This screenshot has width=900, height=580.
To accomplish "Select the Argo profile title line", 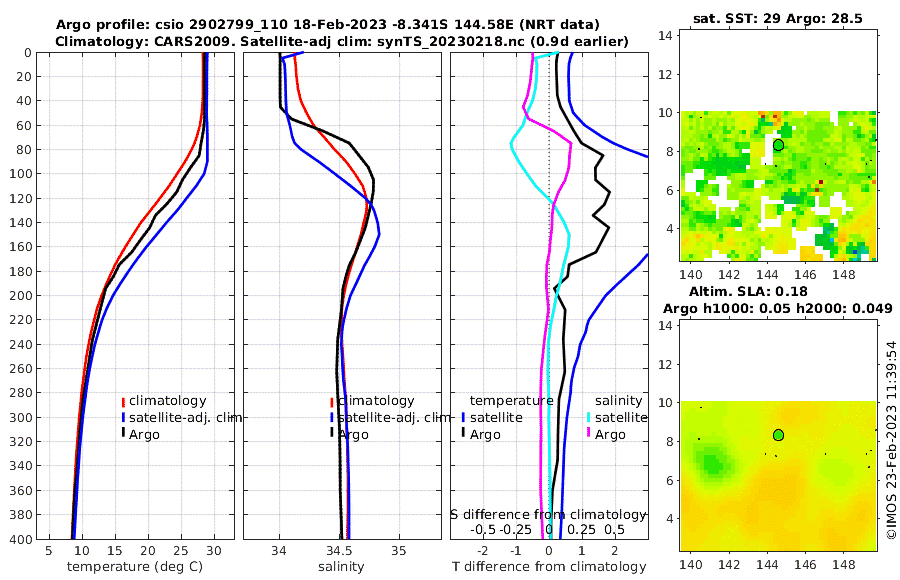I will [x=328, y=25].
